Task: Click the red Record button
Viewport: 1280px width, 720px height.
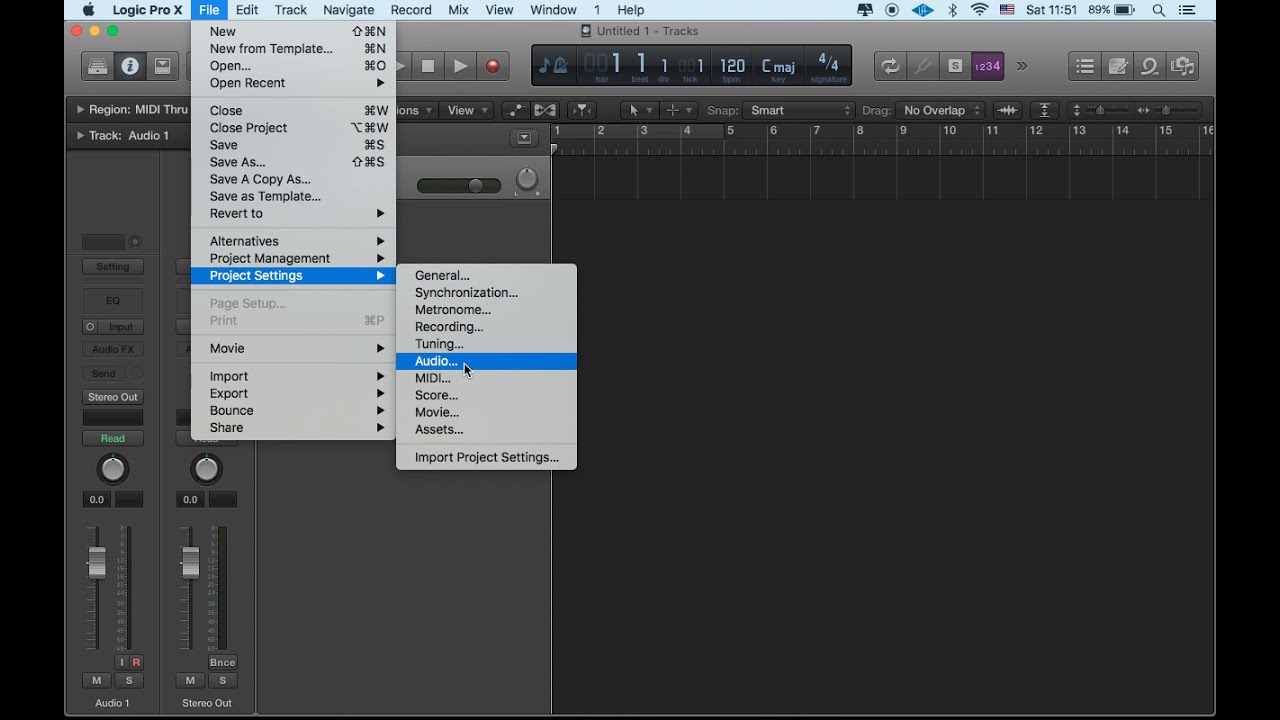Action: [492, 67]
